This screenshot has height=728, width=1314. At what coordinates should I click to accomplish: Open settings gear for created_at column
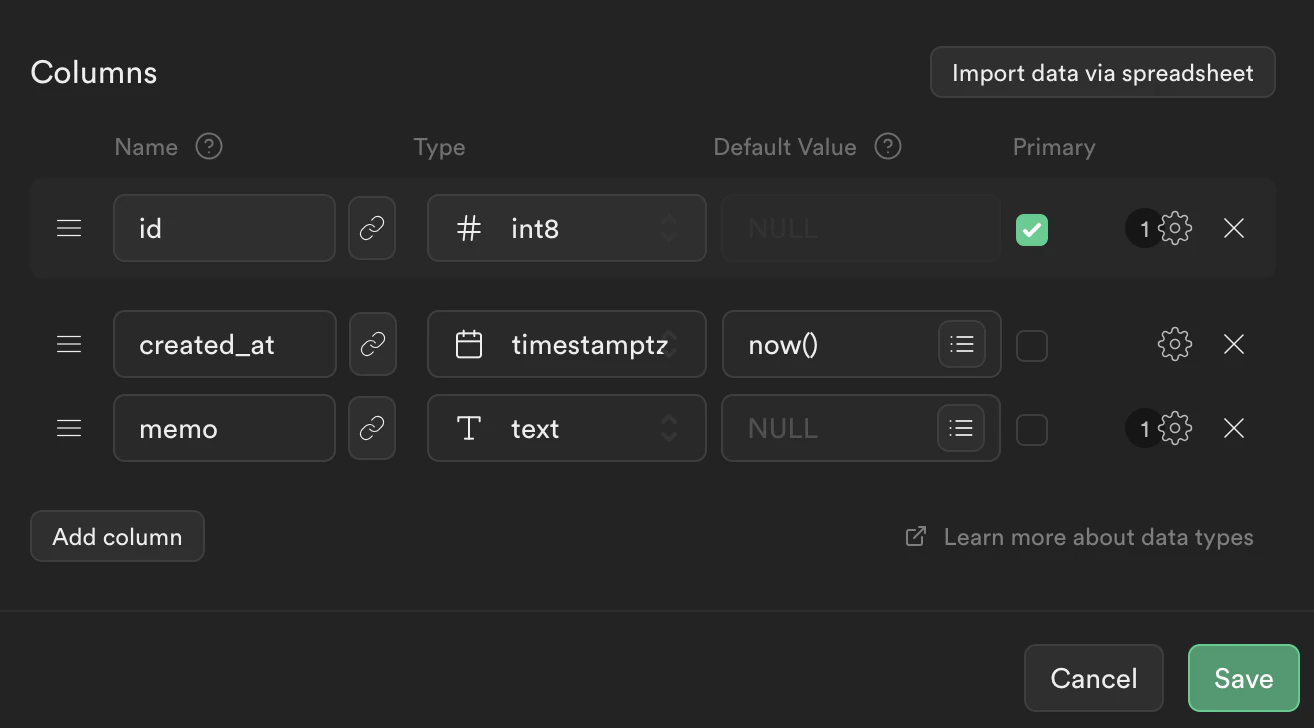coord(1174,344)
